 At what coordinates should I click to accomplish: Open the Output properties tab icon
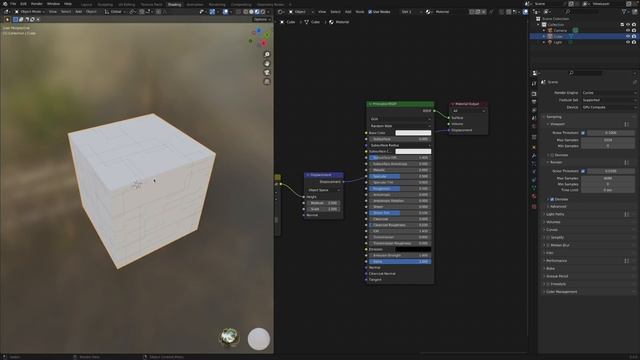pyautogui.click(x=534, y=102)
